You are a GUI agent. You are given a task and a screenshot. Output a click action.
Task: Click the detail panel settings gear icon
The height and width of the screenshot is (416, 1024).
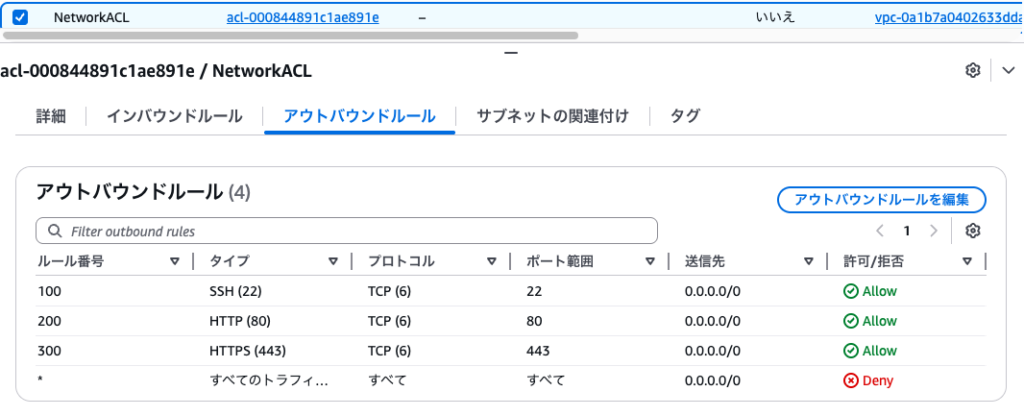(x=972, y=71)
